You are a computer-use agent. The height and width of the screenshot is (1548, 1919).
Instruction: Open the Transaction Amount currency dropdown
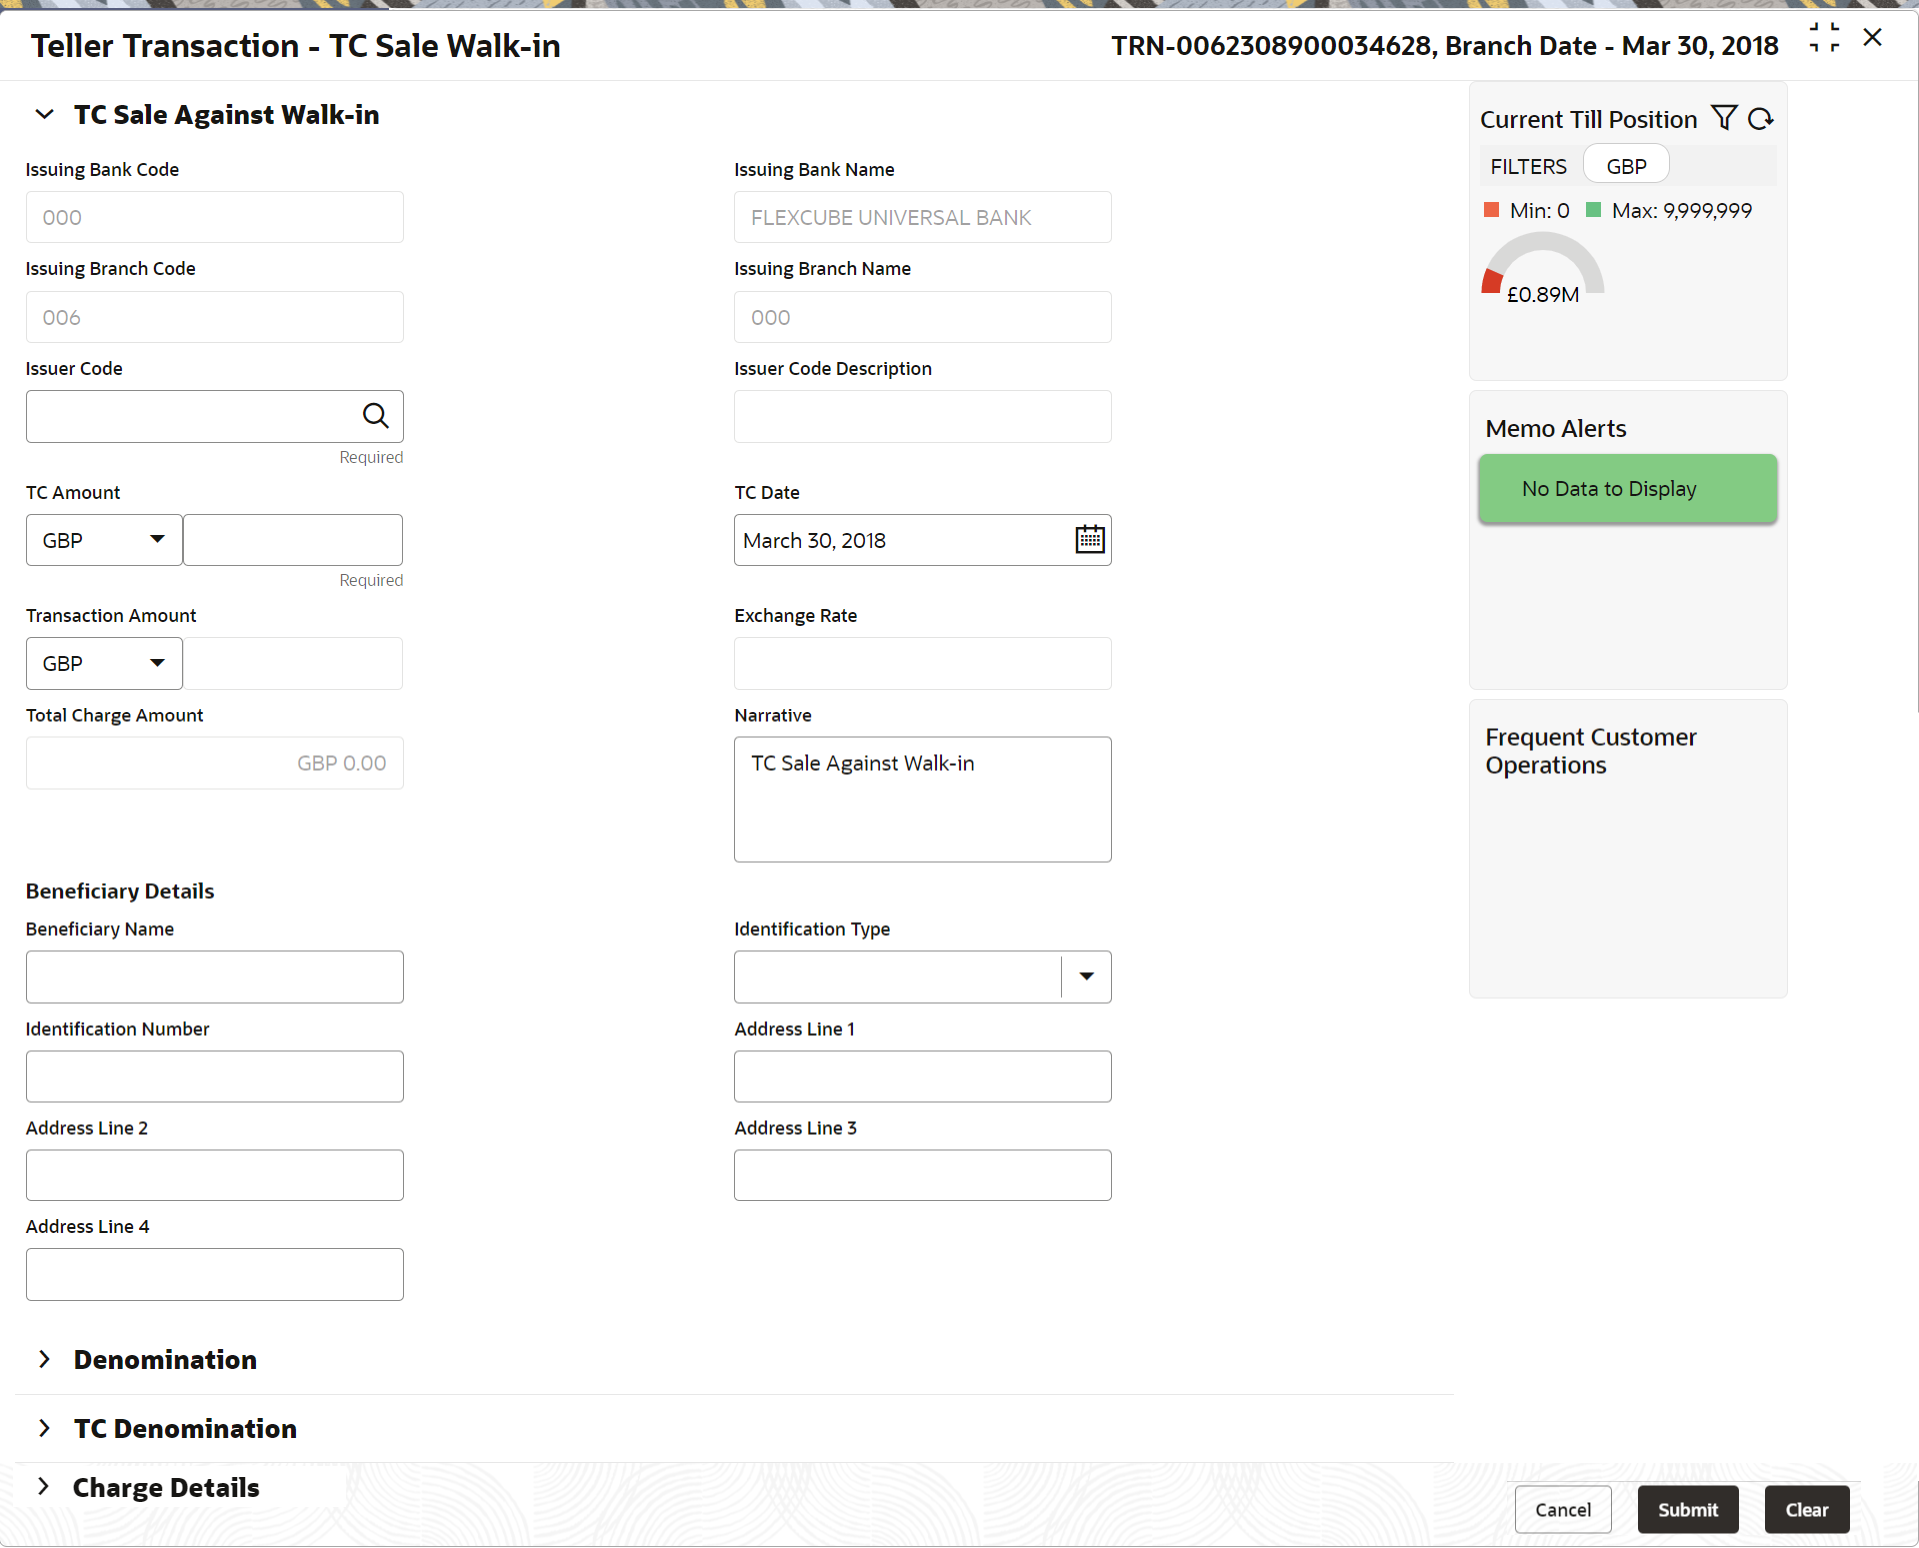tap(104, 664)
